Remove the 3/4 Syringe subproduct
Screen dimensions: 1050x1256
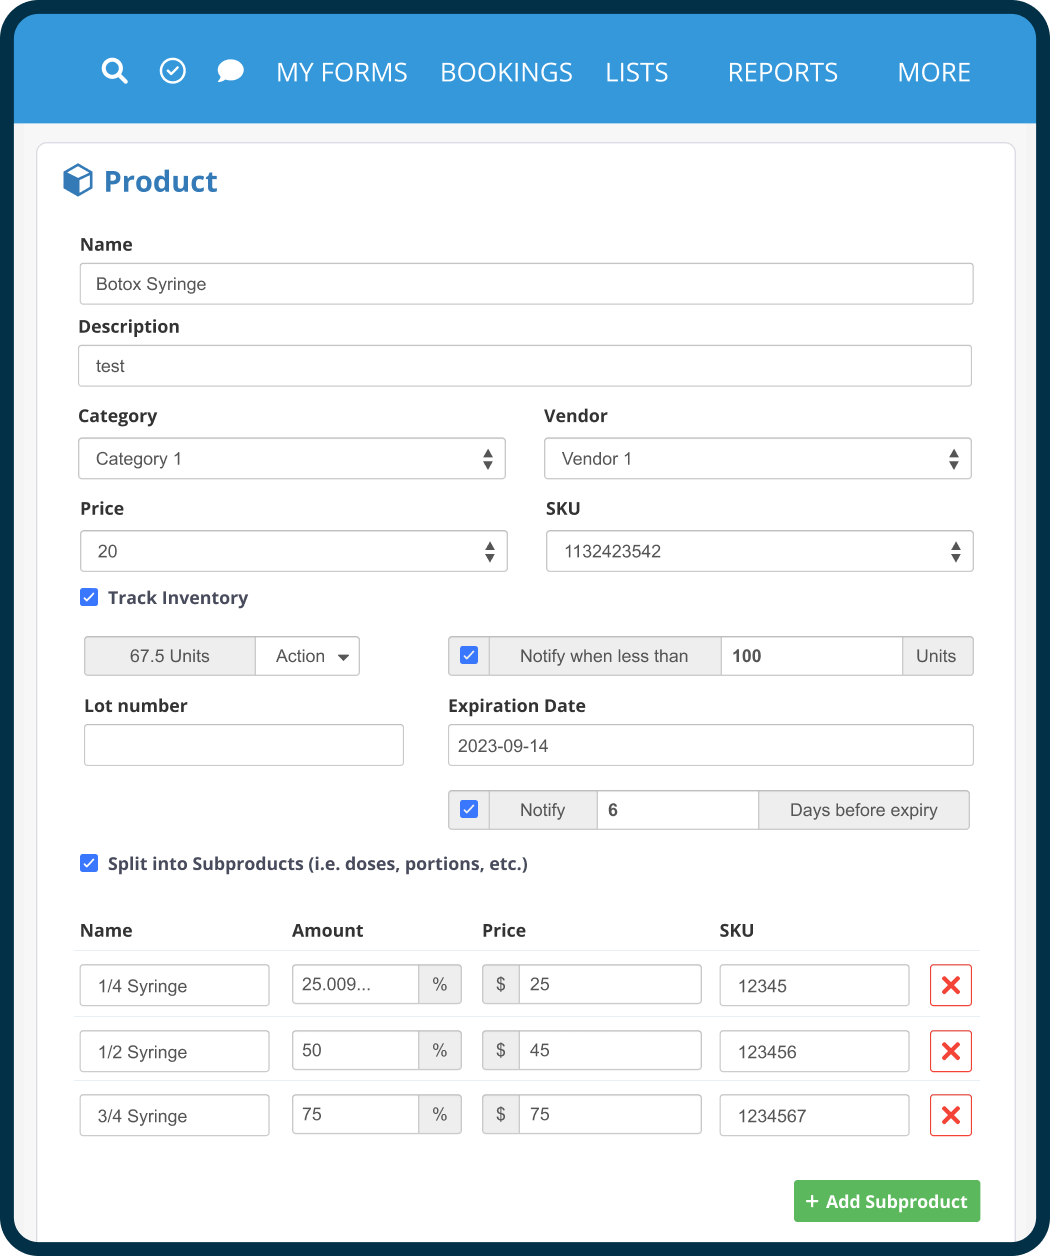click(x=950, y=1115)
